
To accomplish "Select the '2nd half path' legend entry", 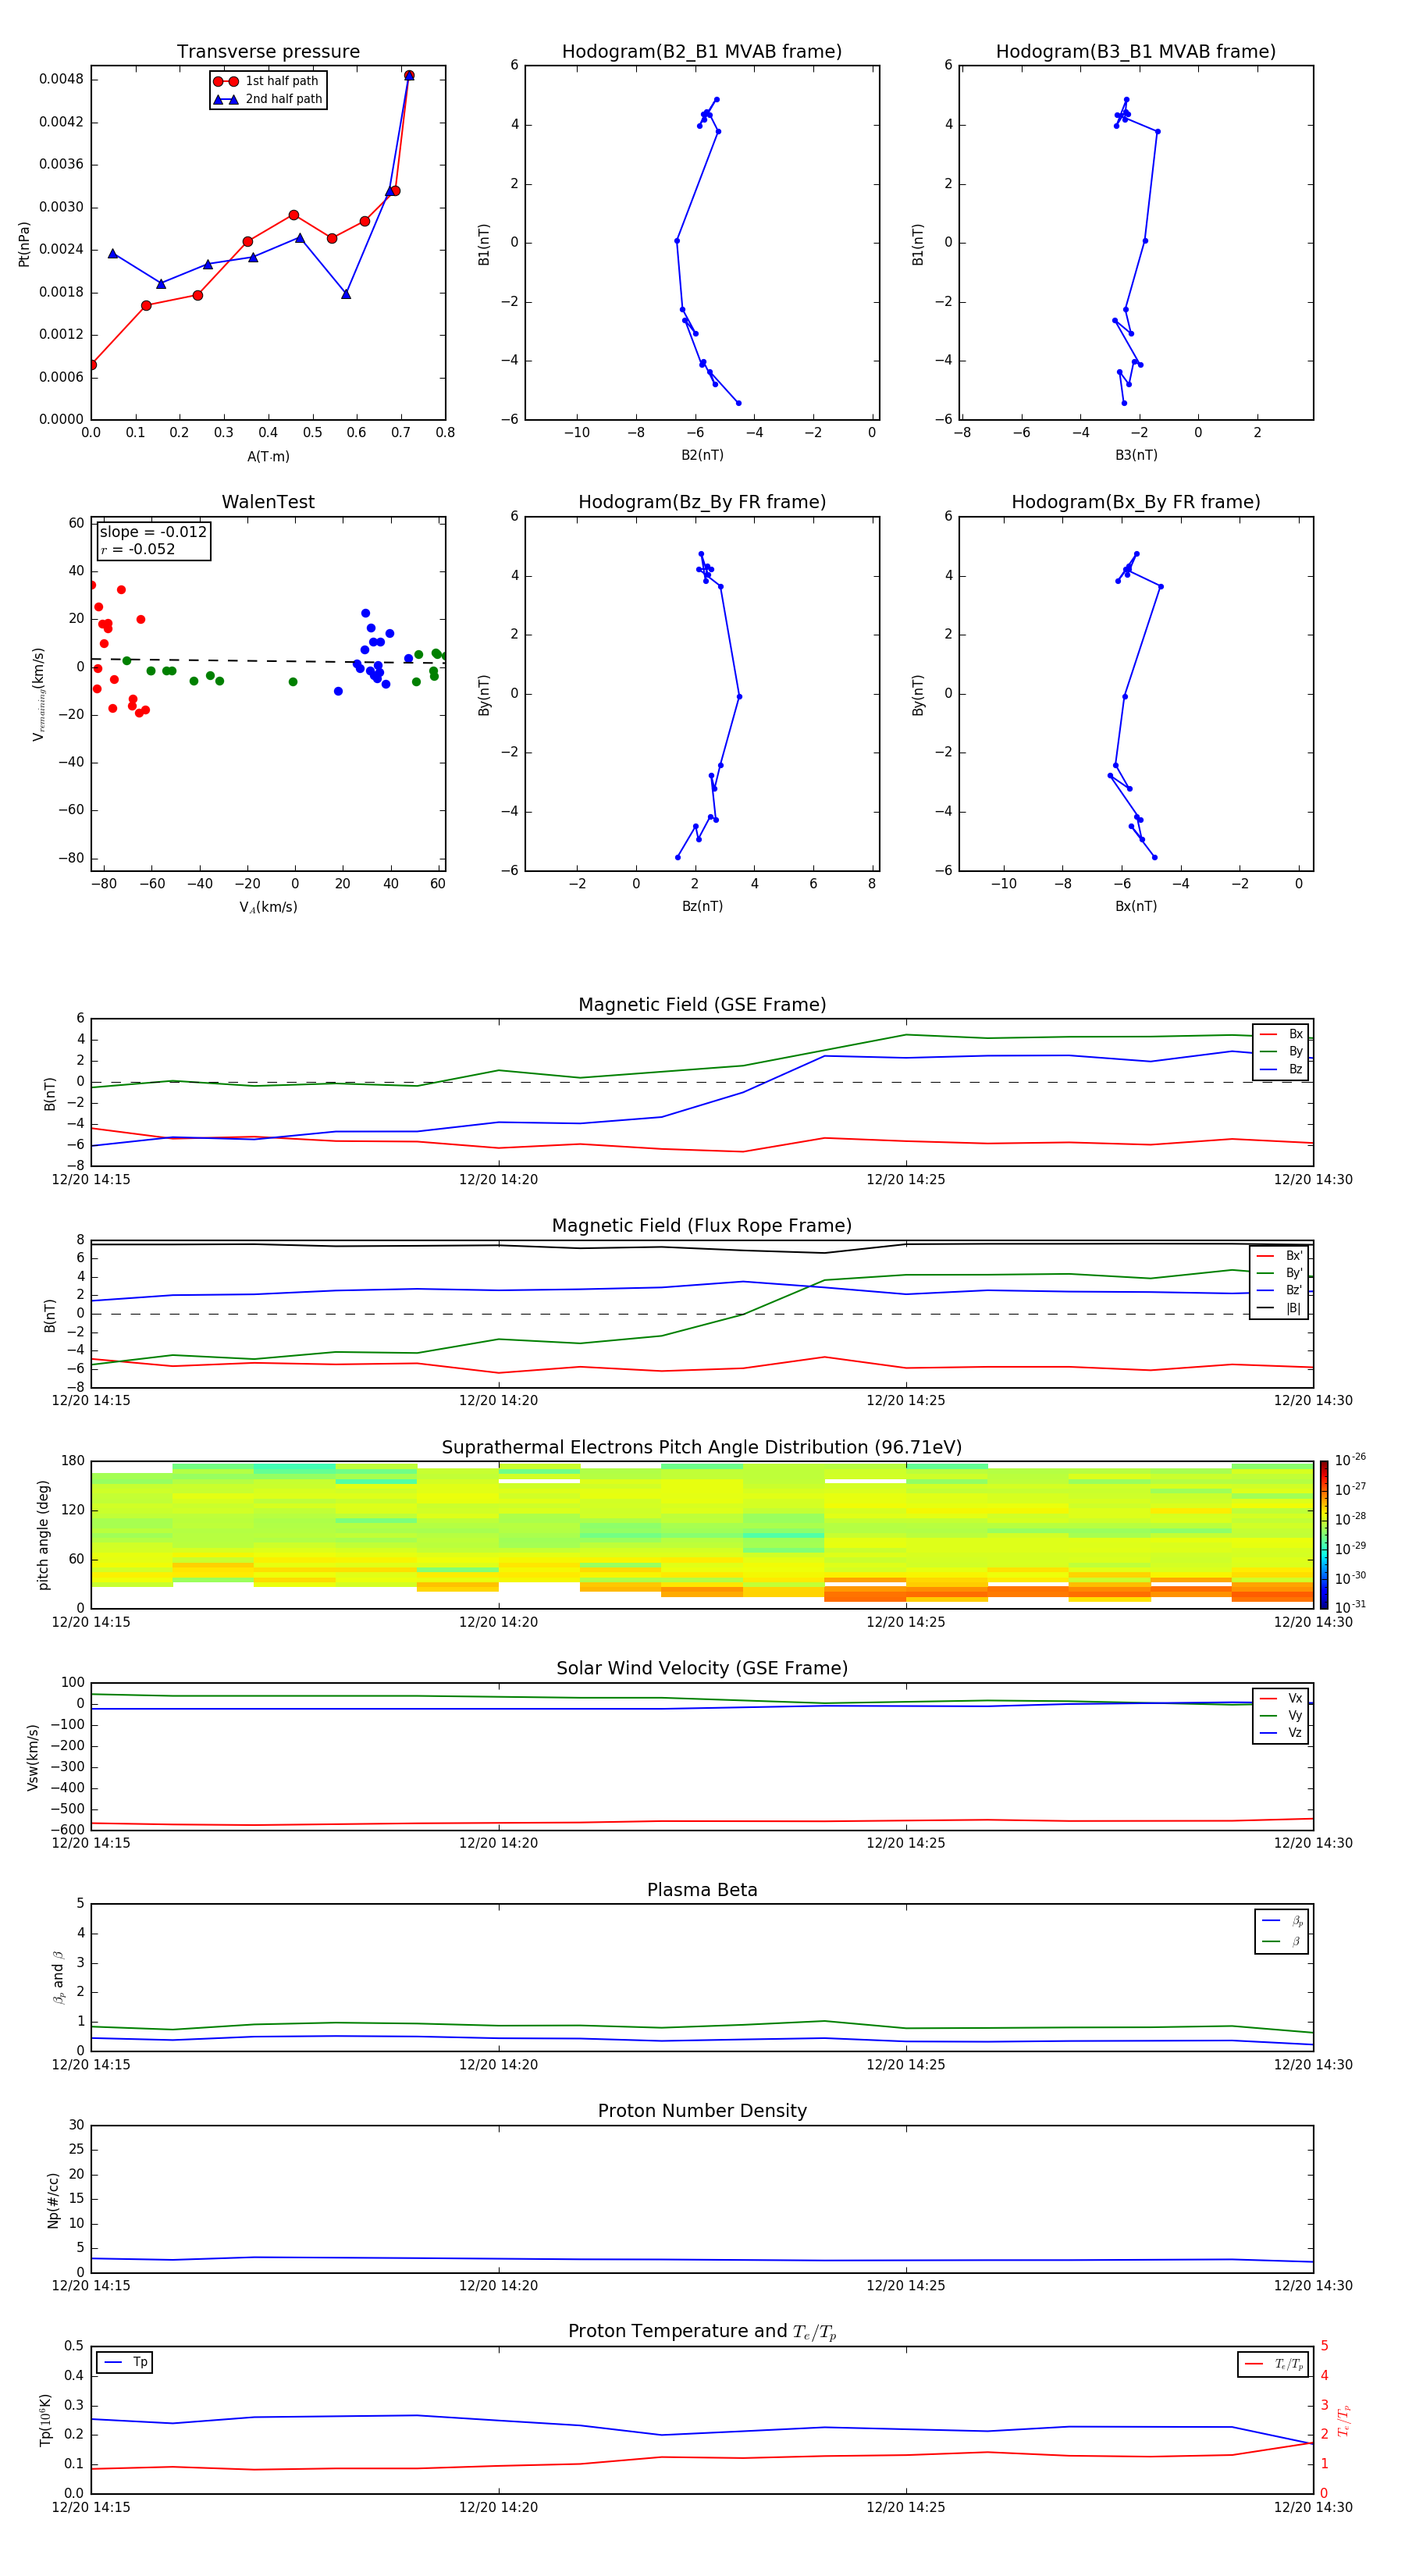I will pos(267,99).
